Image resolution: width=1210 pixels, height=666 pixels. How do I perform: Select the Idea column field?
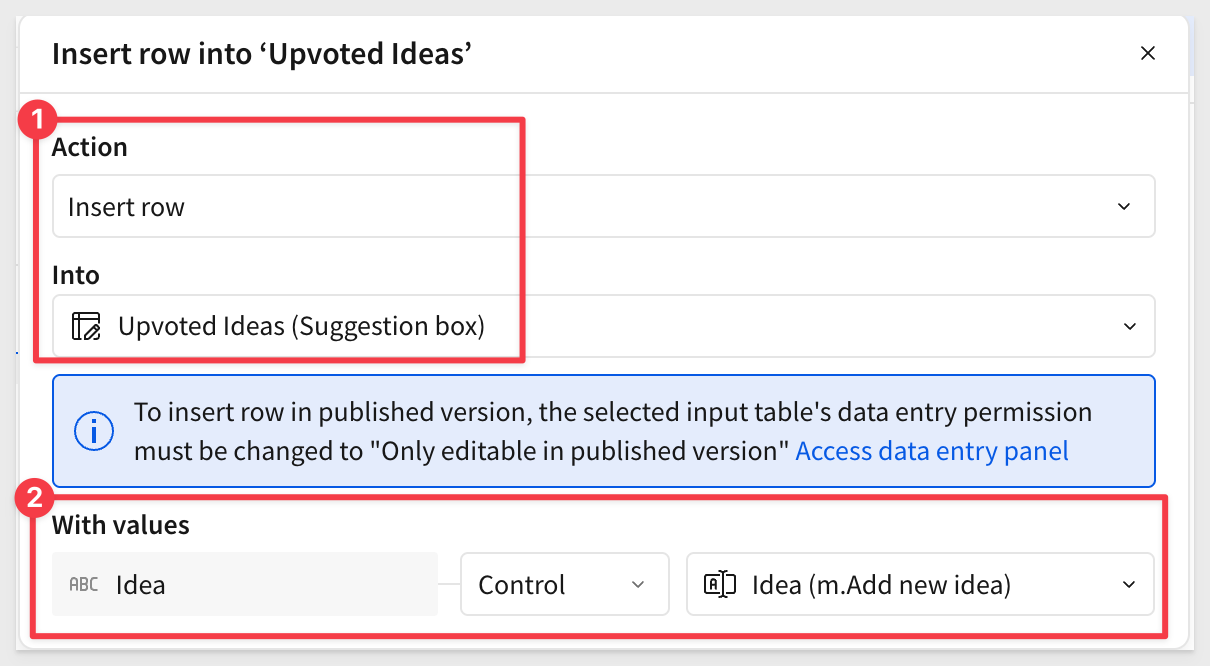[x=245, y=585]
